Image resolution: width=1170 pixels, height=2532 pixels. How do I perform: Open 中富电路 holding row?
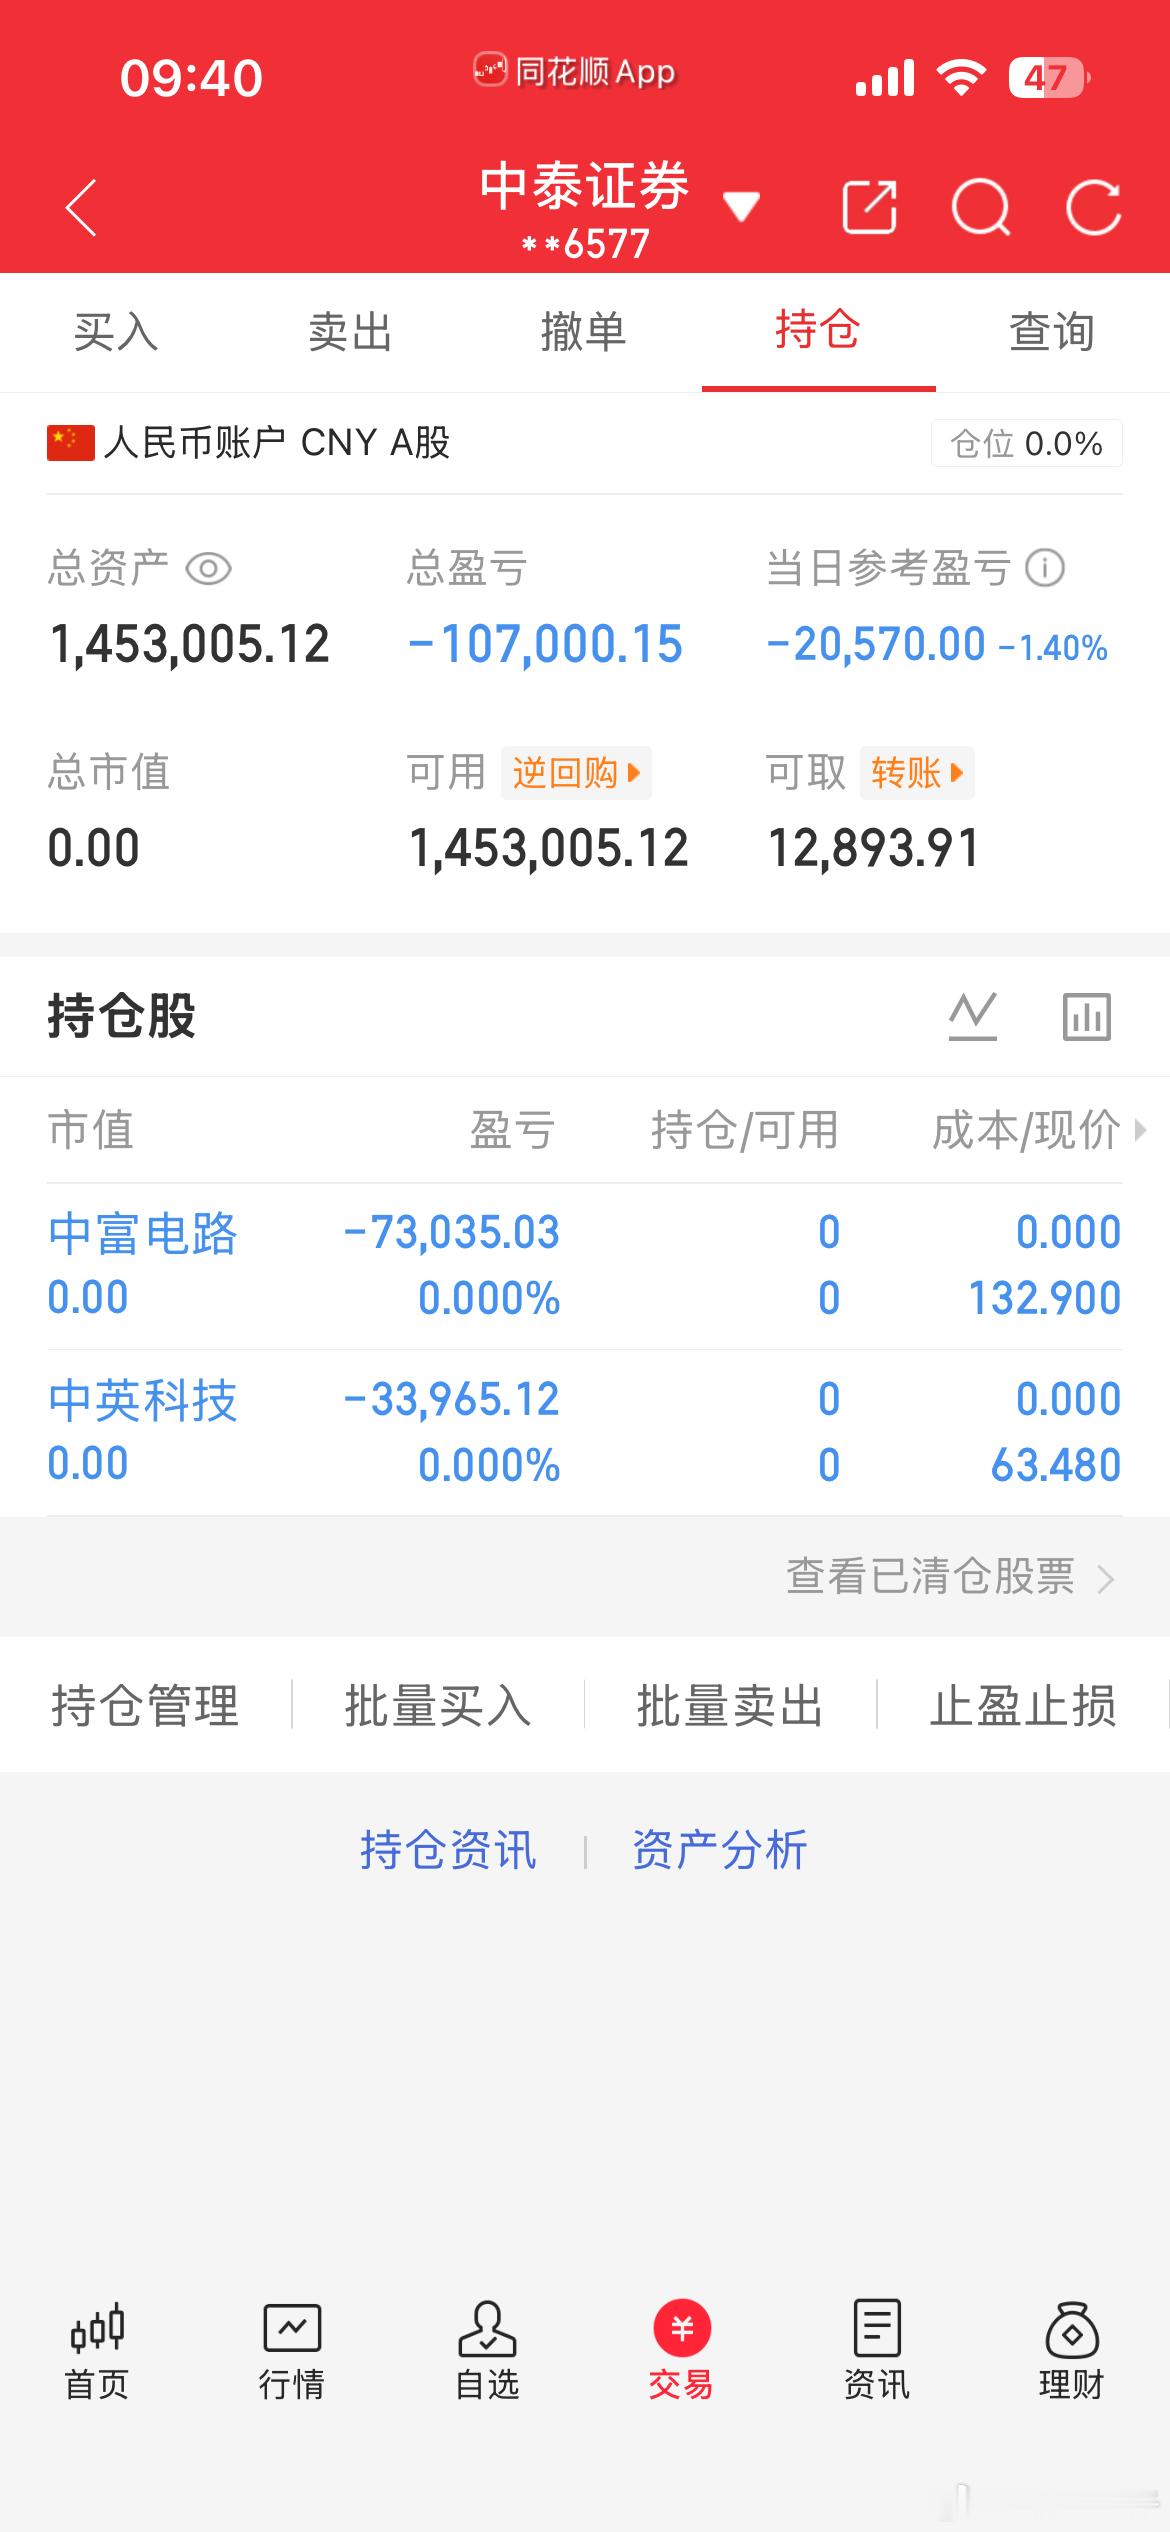[584, 1266]
